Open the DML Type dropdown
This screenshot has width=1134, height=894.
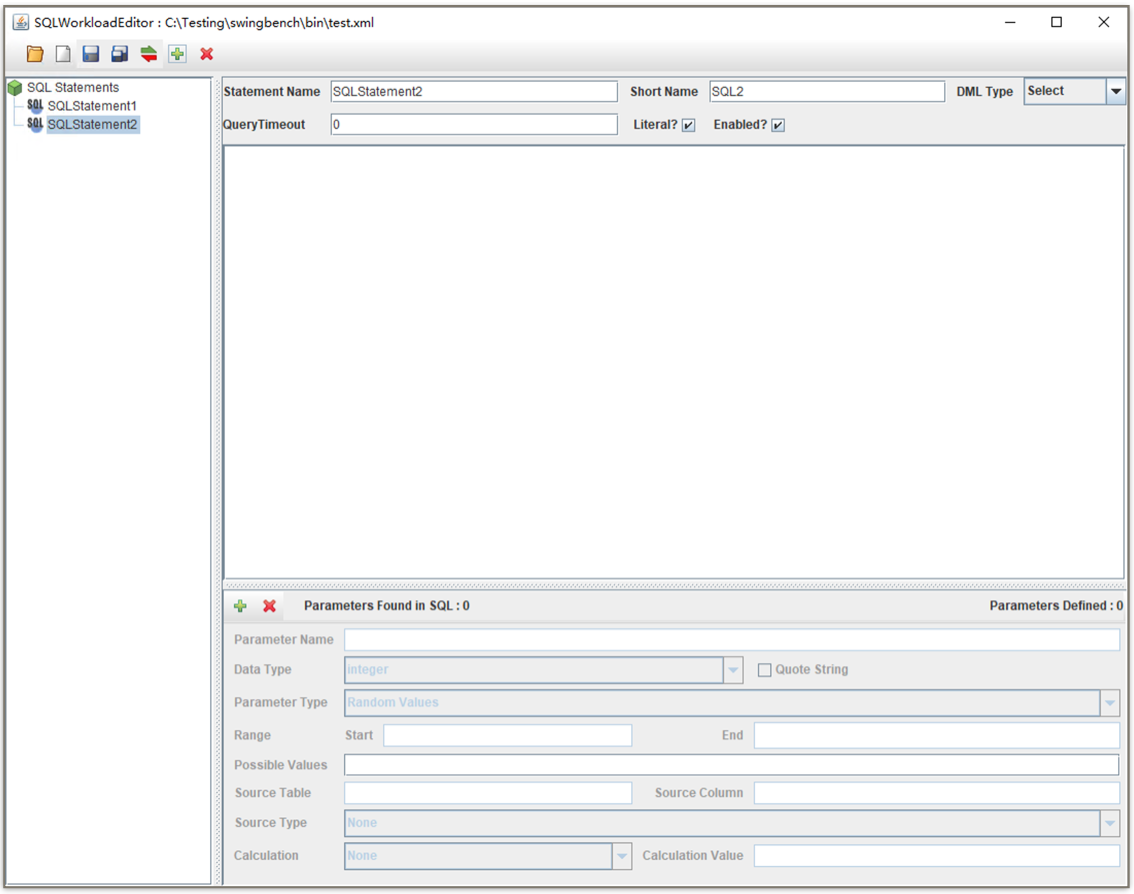coord(1115,91)
